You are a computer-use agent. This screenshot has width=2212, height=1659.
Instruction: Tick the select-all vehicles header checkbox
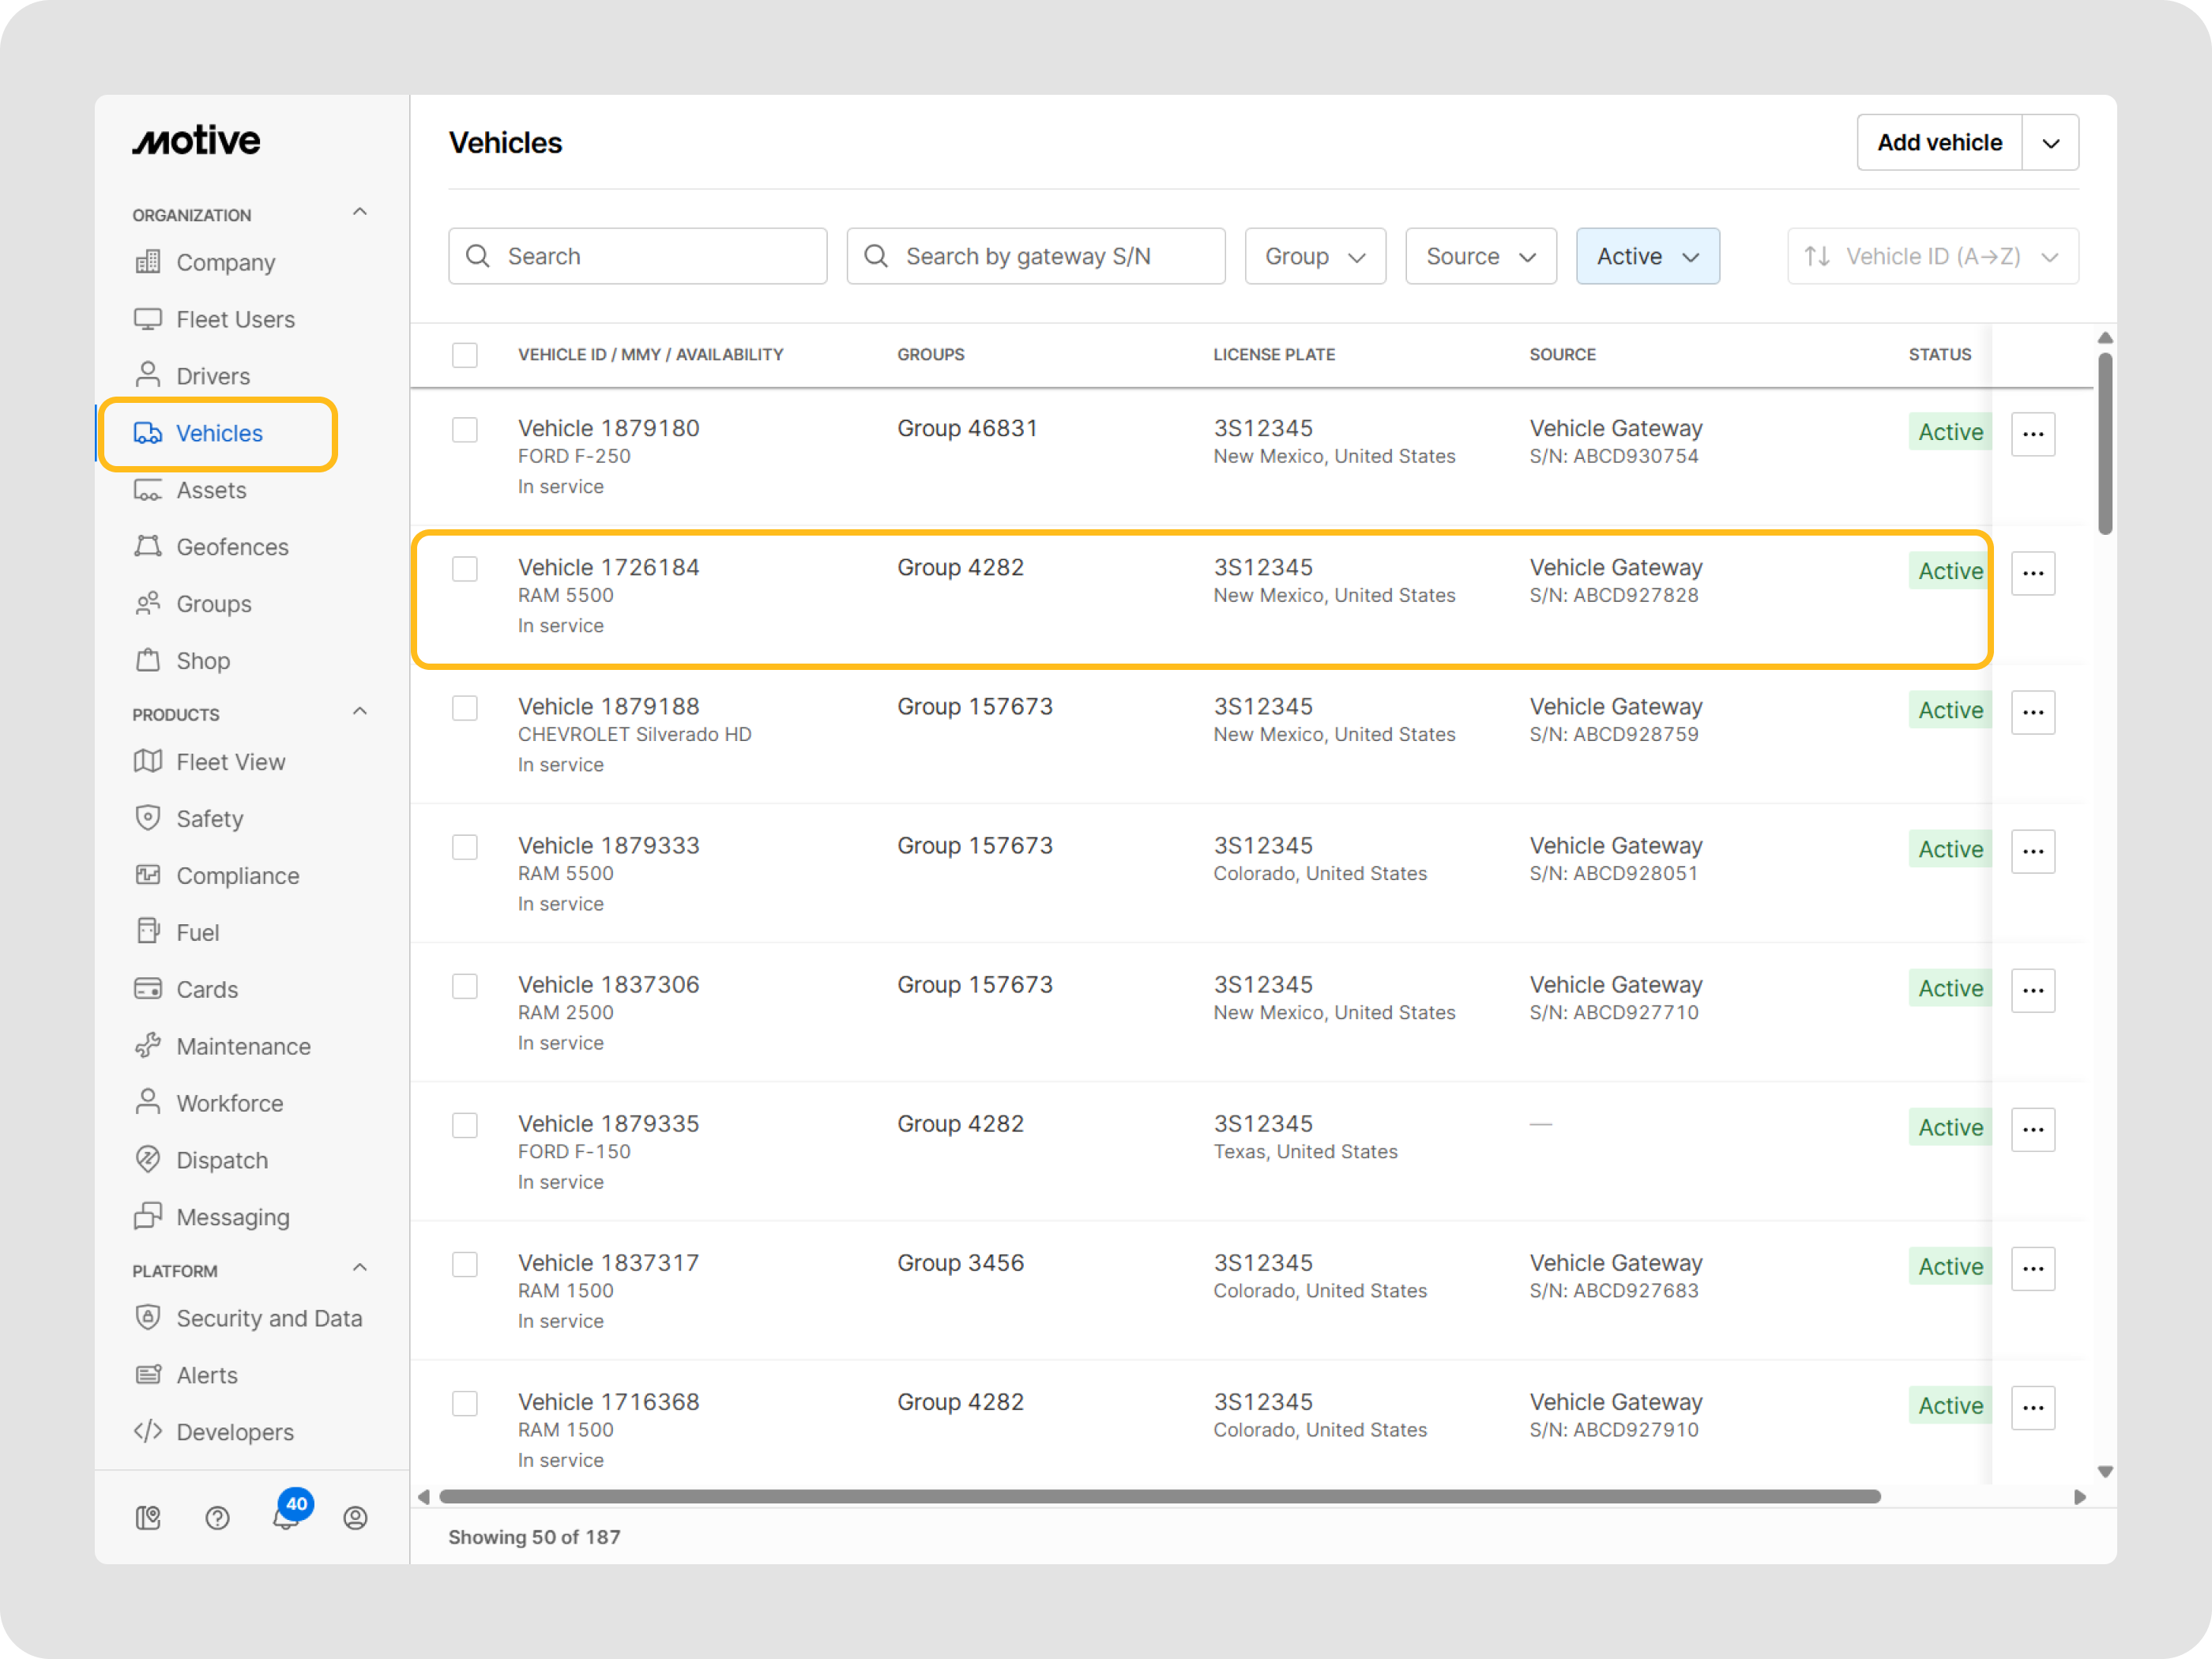[465, 355]
